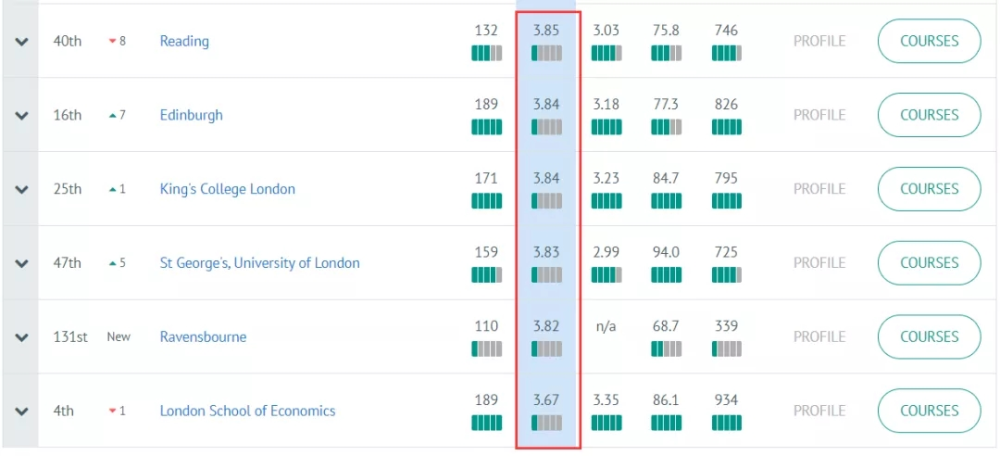The image size is (1000, 456).
Task: Click the red down arrow beside Reading rank
Action: point(112,41)
